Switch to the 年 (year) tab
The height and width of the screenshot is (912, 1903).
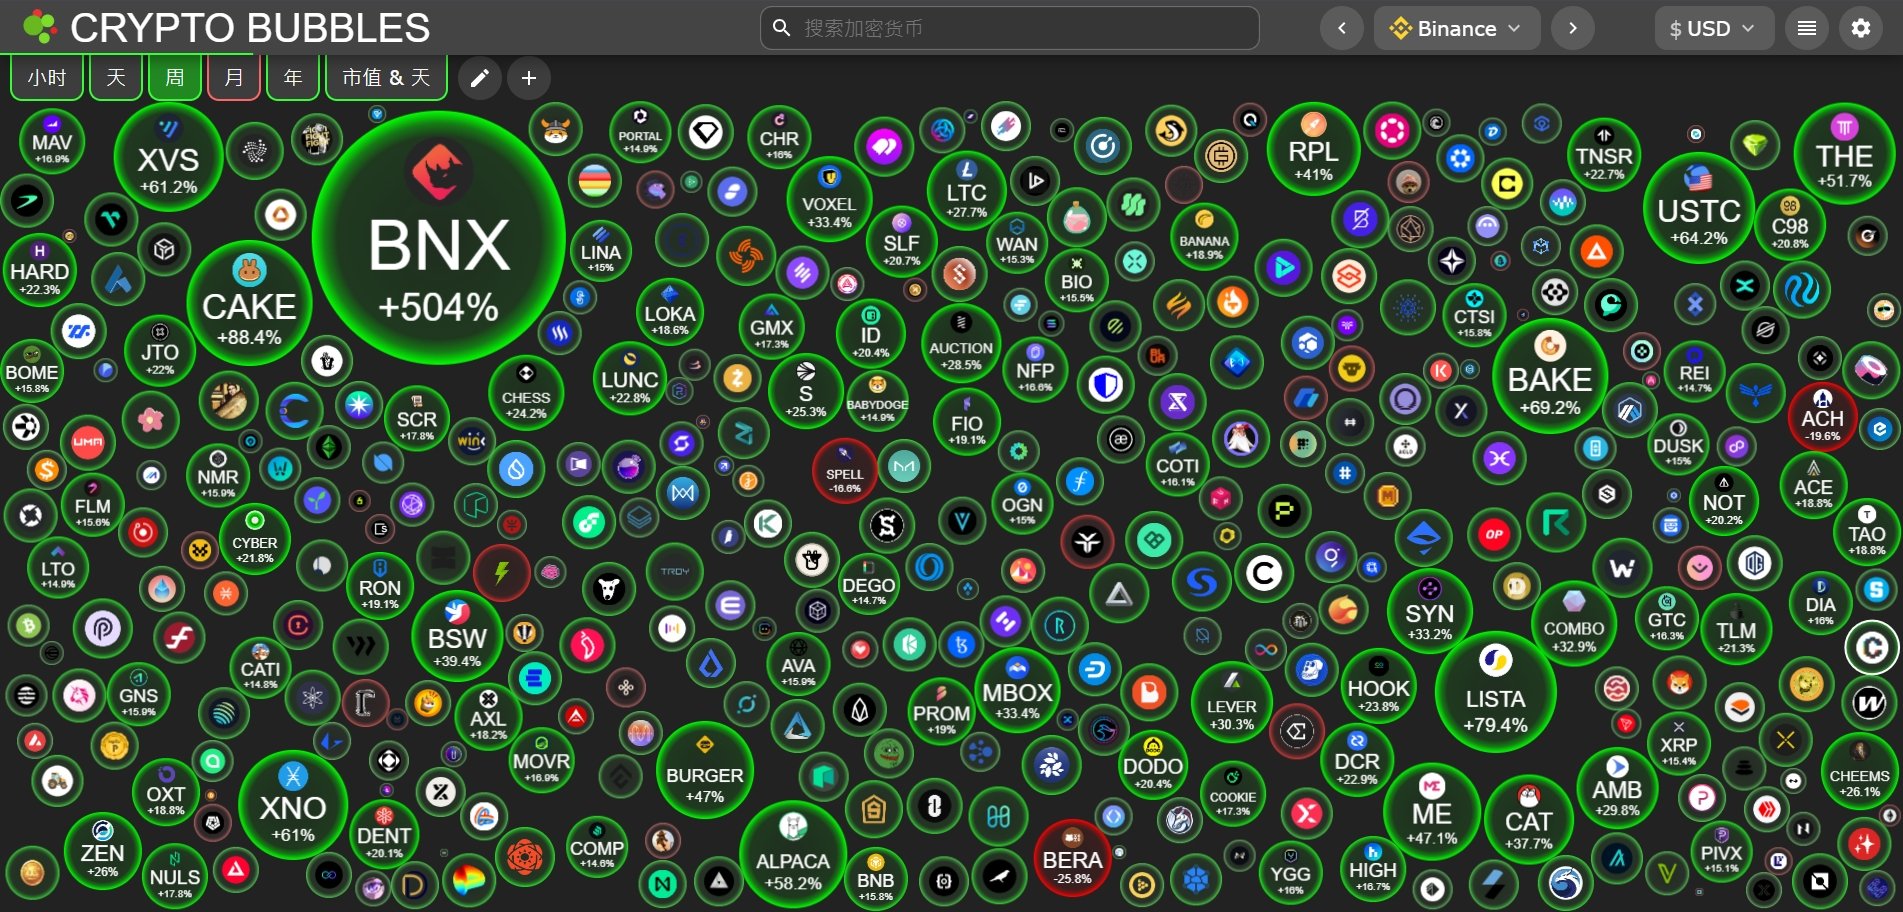coord(293,78)
